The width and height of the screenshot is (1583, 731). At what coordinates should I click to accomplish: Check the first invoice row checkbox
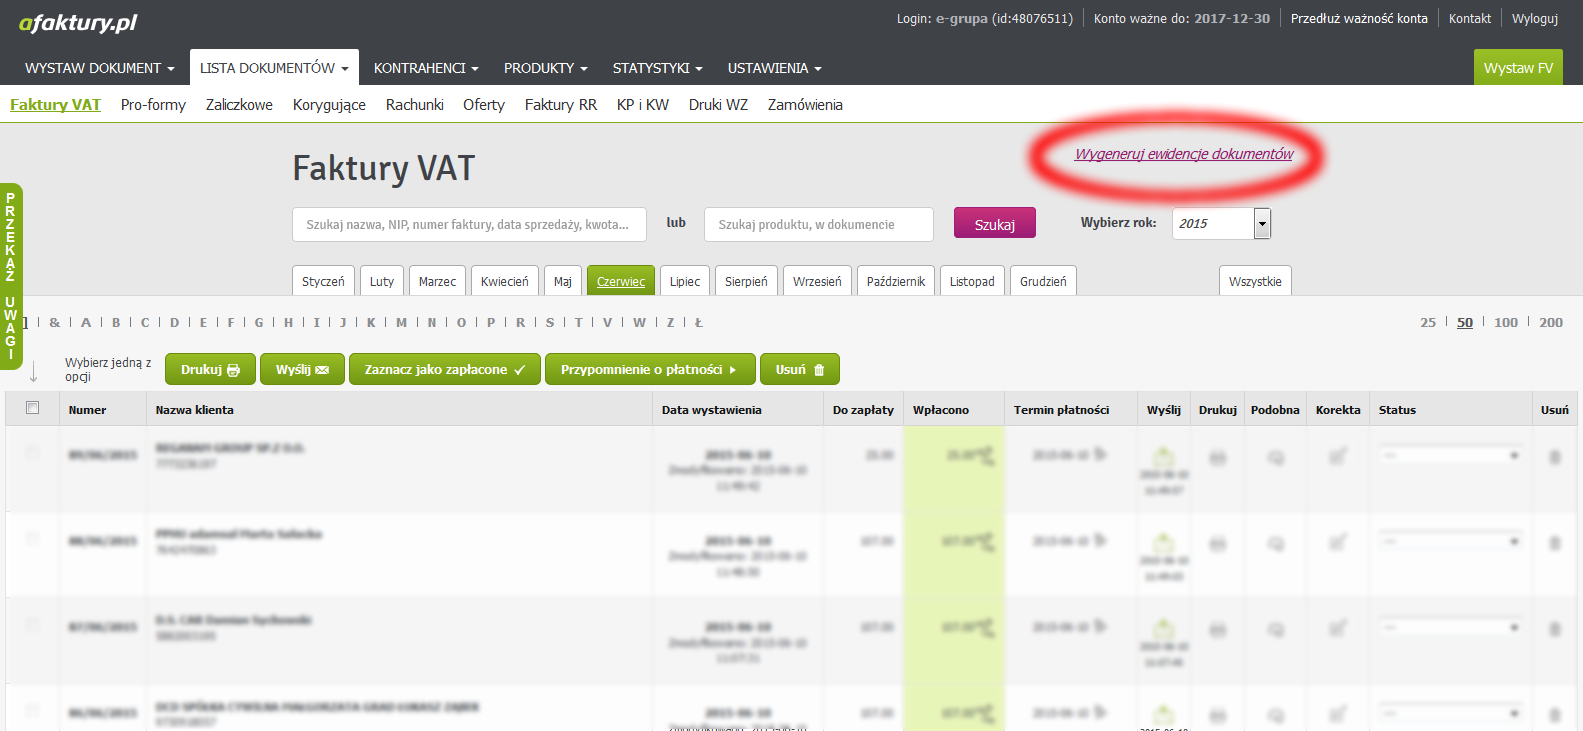32,453
